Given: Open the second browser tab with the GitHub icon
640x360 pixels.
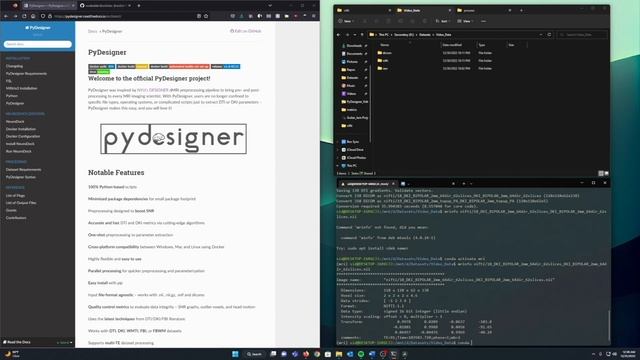Looking at the screenshot, I should tap(105, 6).
